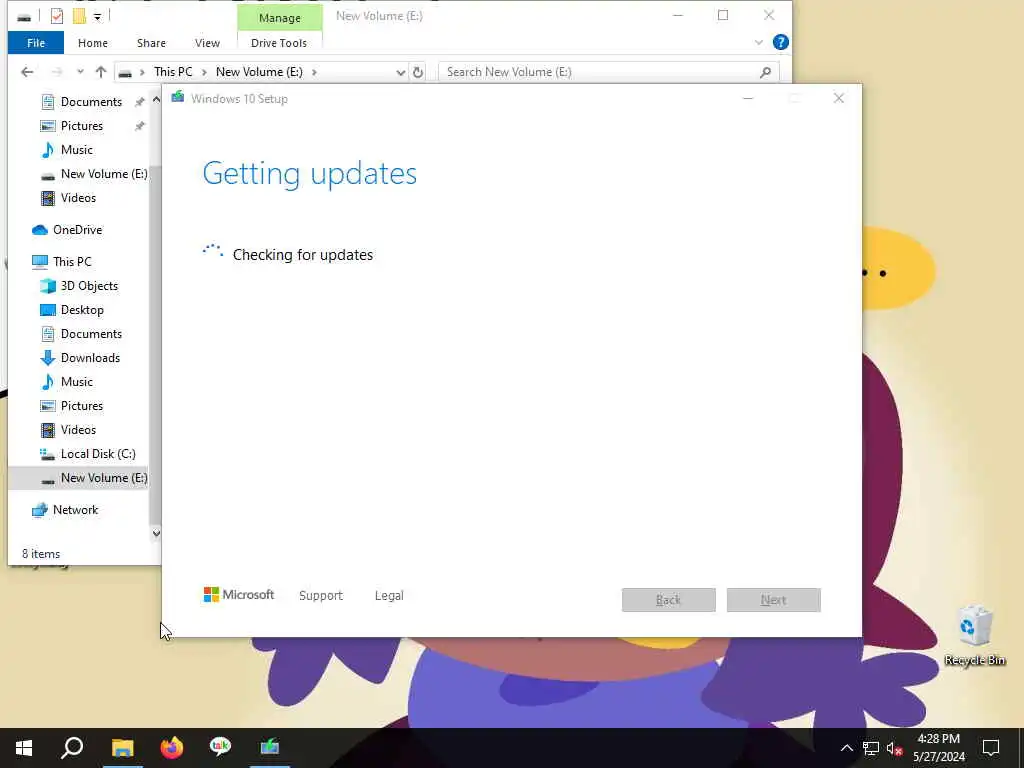Click the network tray icon
The width and height of the screenshot is (1024, 768).
coord(871,748)
